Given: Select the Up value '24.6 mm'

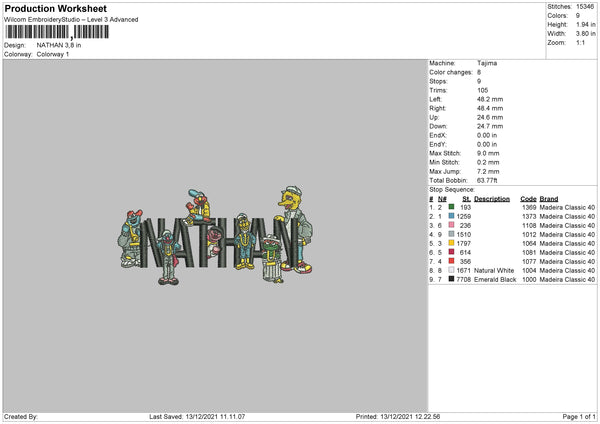Looking at the screenshot, I should (490, 117).
